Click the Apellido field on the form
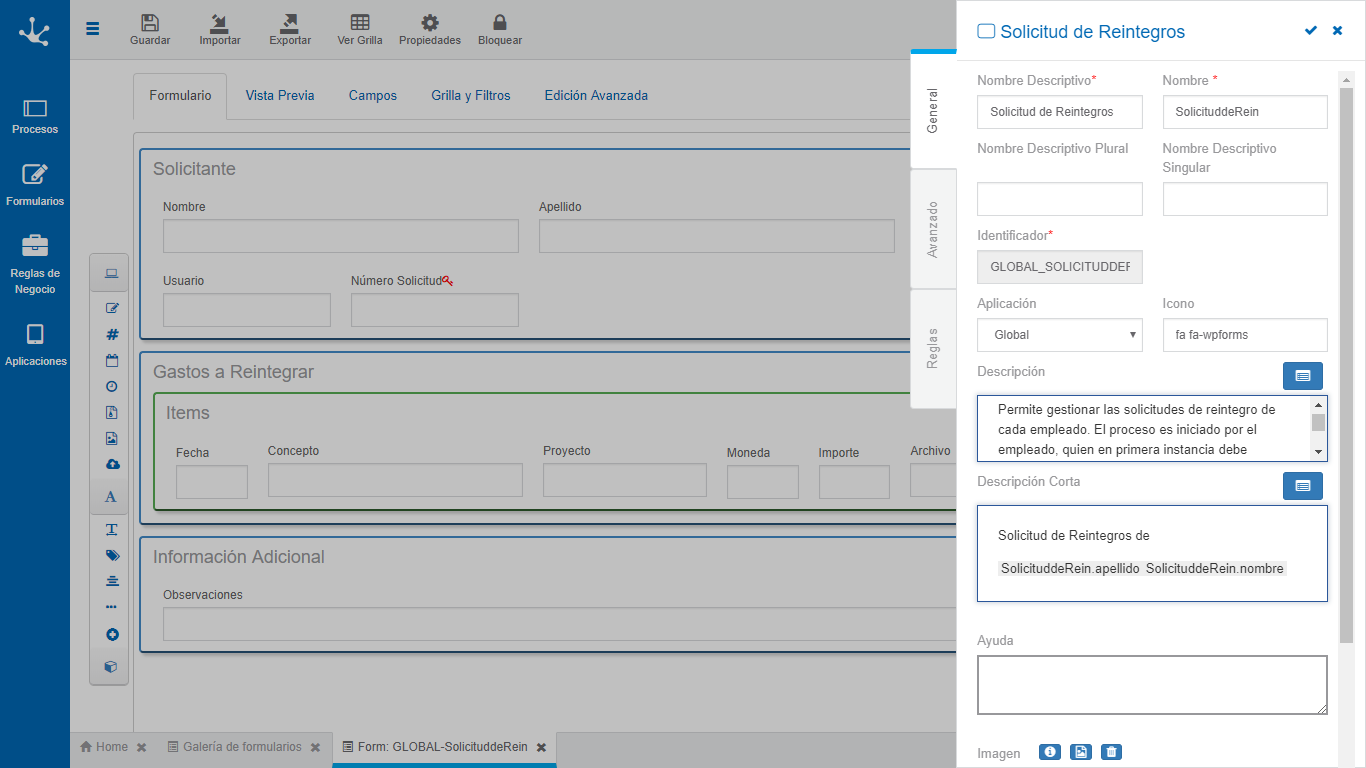 (717, 236)
